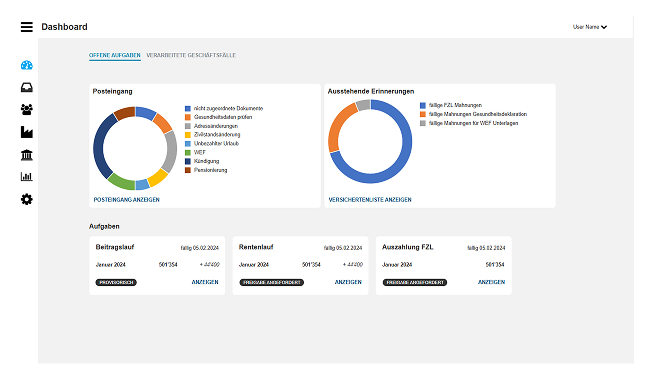Click the 'fällige Mahnungen für WEF Unterlagen' legend label
Screen dimensions: 650x380
pos(473,123)
